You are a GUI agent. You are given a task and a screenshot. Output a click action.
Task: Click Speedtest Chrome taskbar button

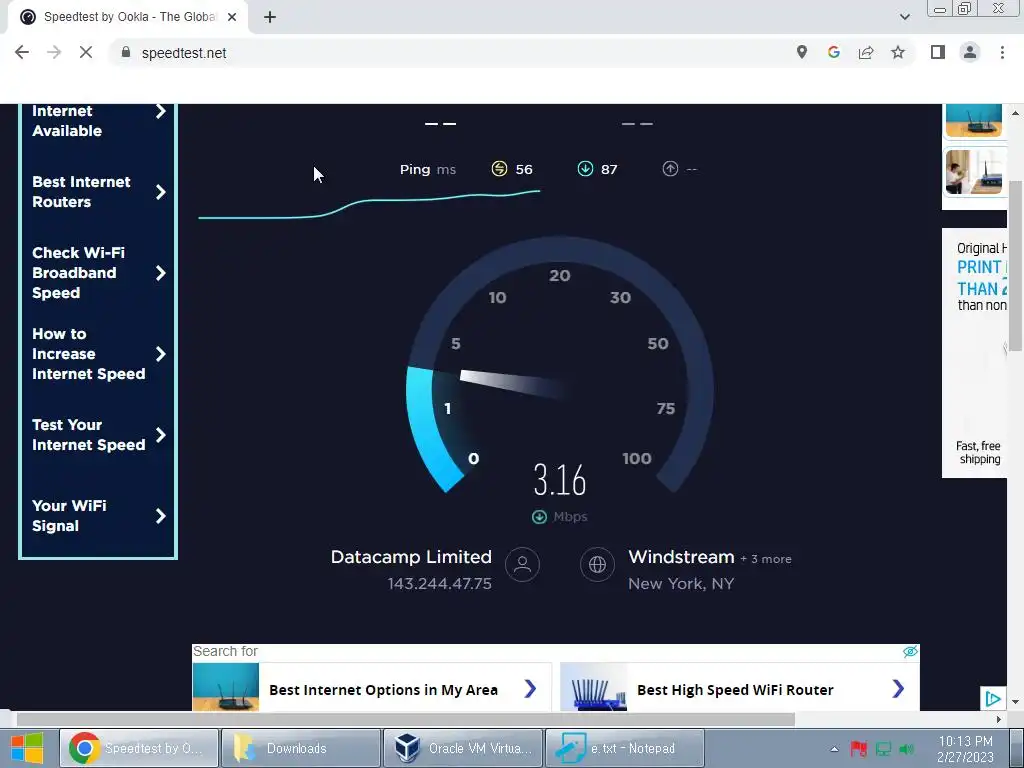coord(138,748)
